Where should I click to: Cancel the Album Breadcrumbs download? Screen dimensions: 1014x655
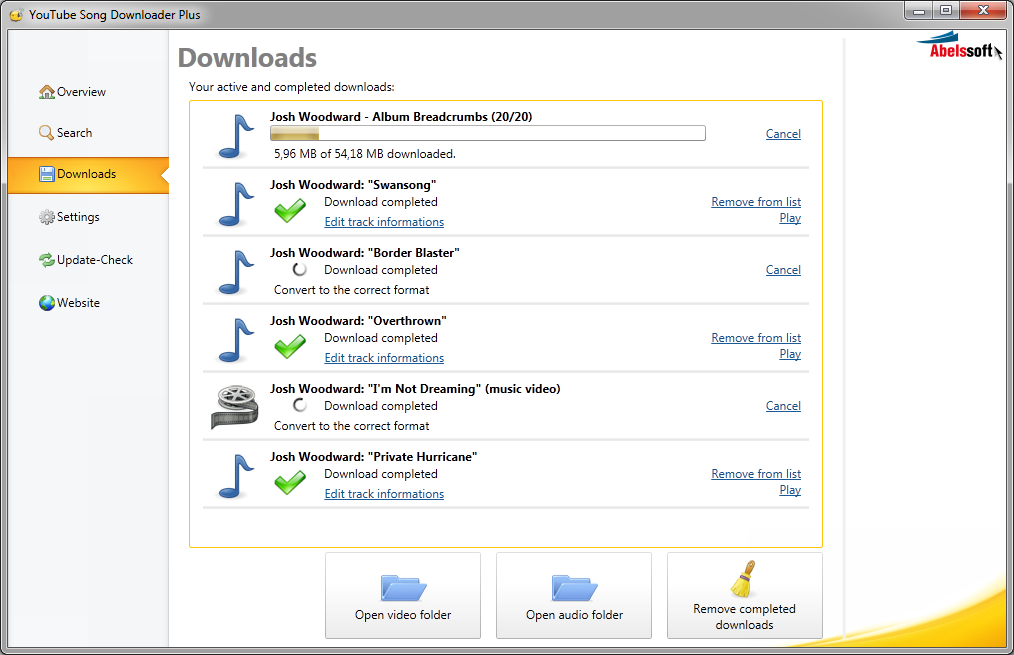pyautogui.click(x=783, y=134)
